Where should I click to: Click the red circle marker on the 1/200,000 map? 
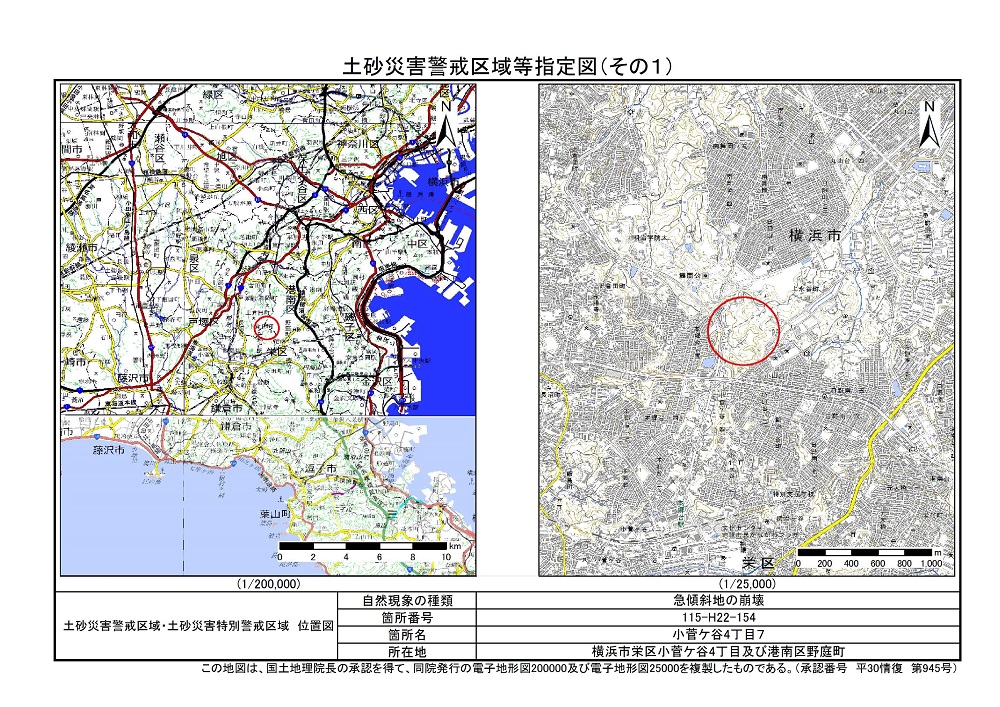pyautogui.click(x=262, y=327)
